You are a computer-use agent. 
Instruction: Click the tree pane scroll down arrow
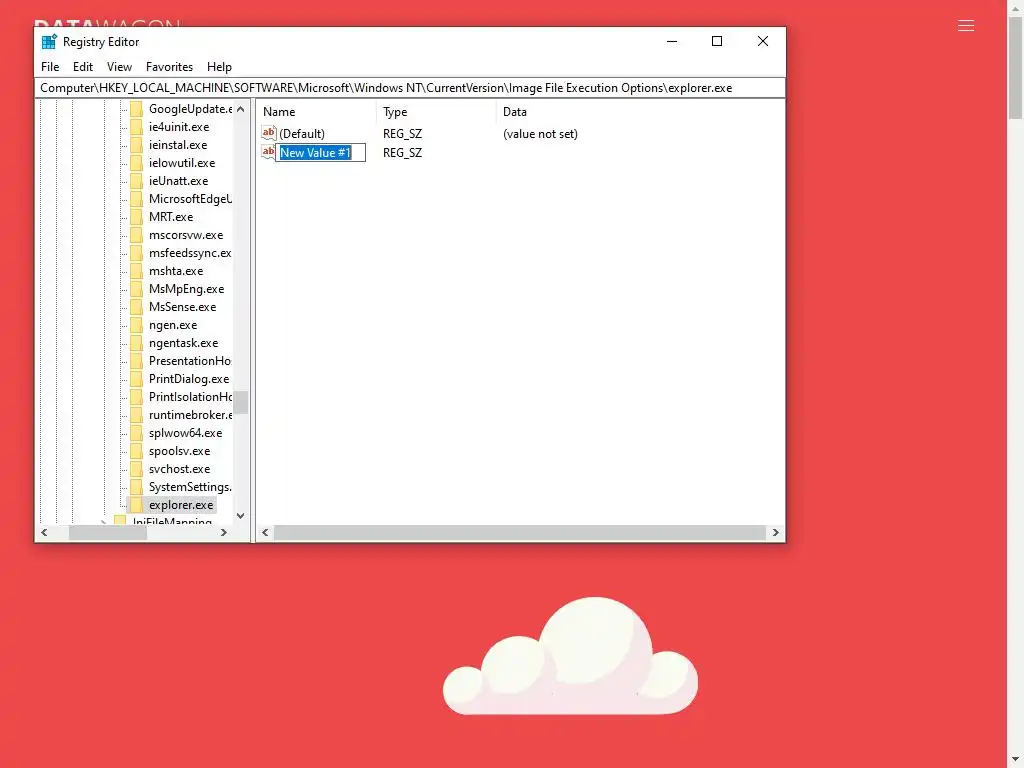[x=240, y=516]
